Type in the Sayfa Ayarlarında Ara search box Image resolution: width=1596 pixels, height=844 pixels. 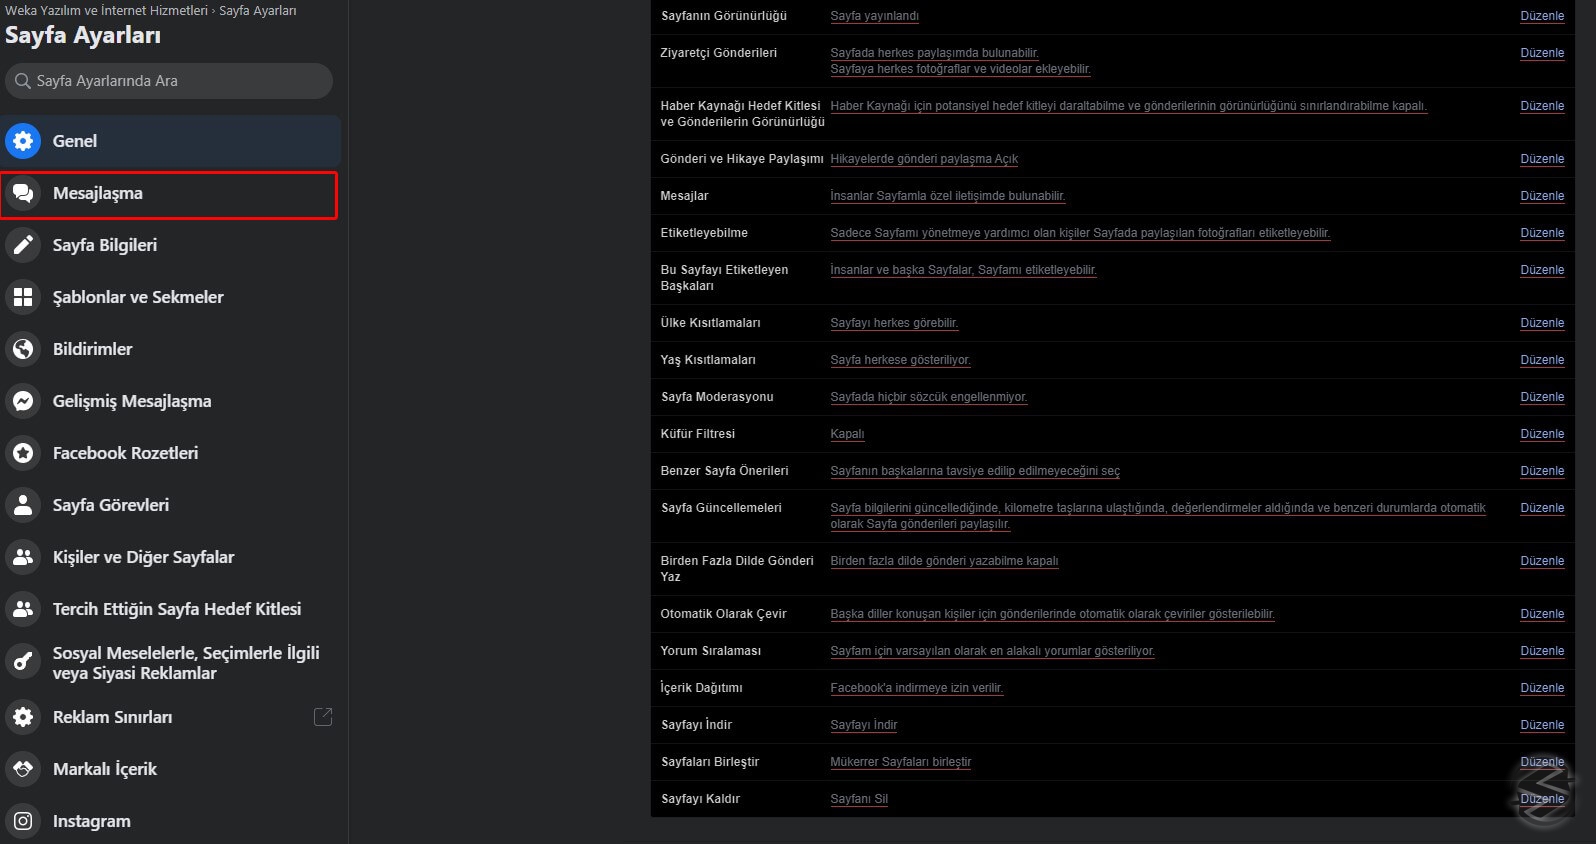[178, 81]
